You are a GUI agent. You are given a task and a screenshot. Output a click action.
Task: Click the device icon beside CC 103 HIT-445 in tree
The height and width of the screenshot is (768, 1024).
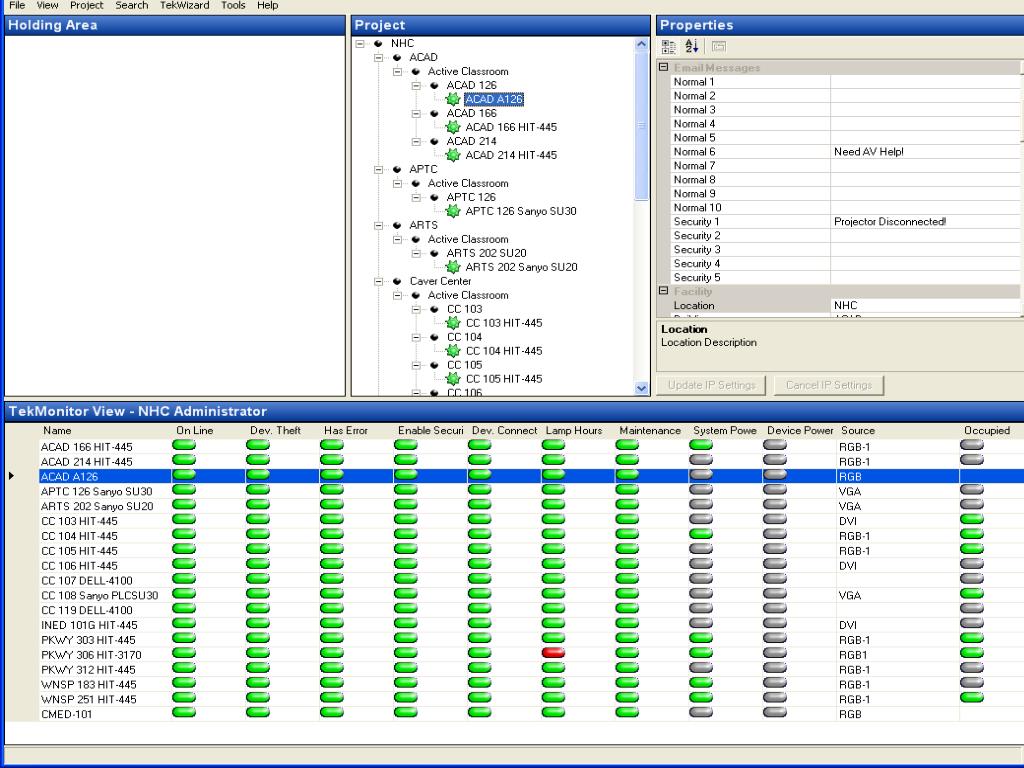pyautogui.click(x=453, y=323)
